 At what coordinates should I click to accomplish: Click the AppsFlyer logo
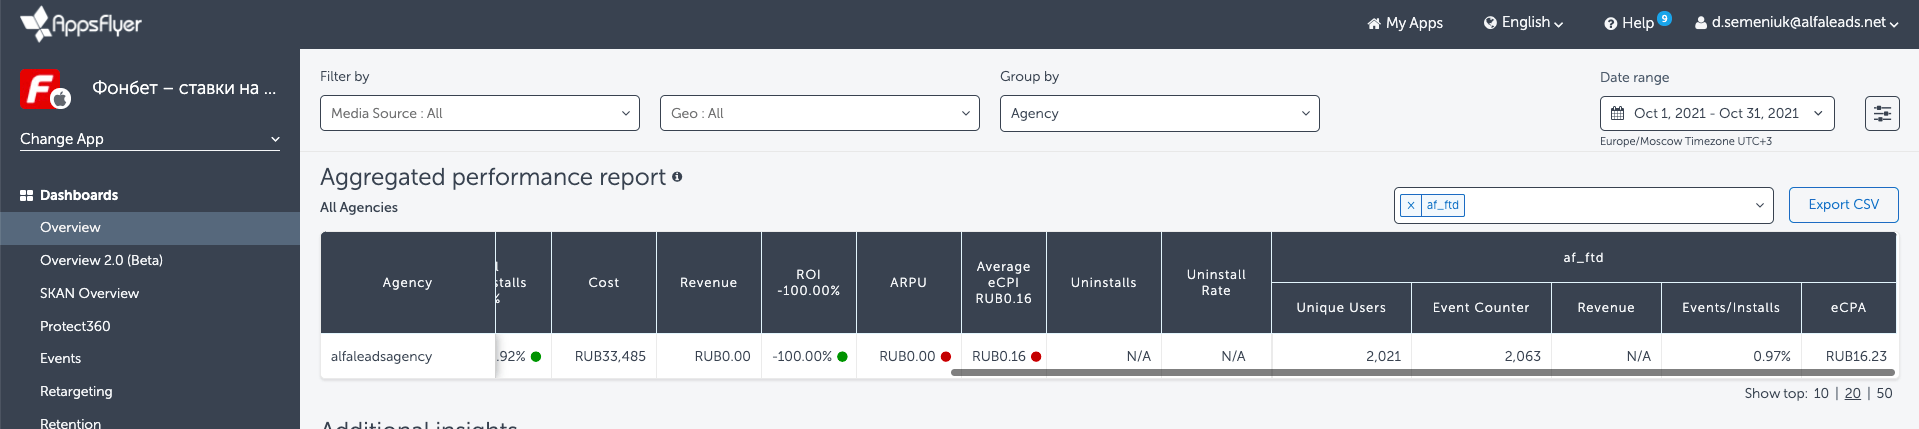[x=81, y=23]
